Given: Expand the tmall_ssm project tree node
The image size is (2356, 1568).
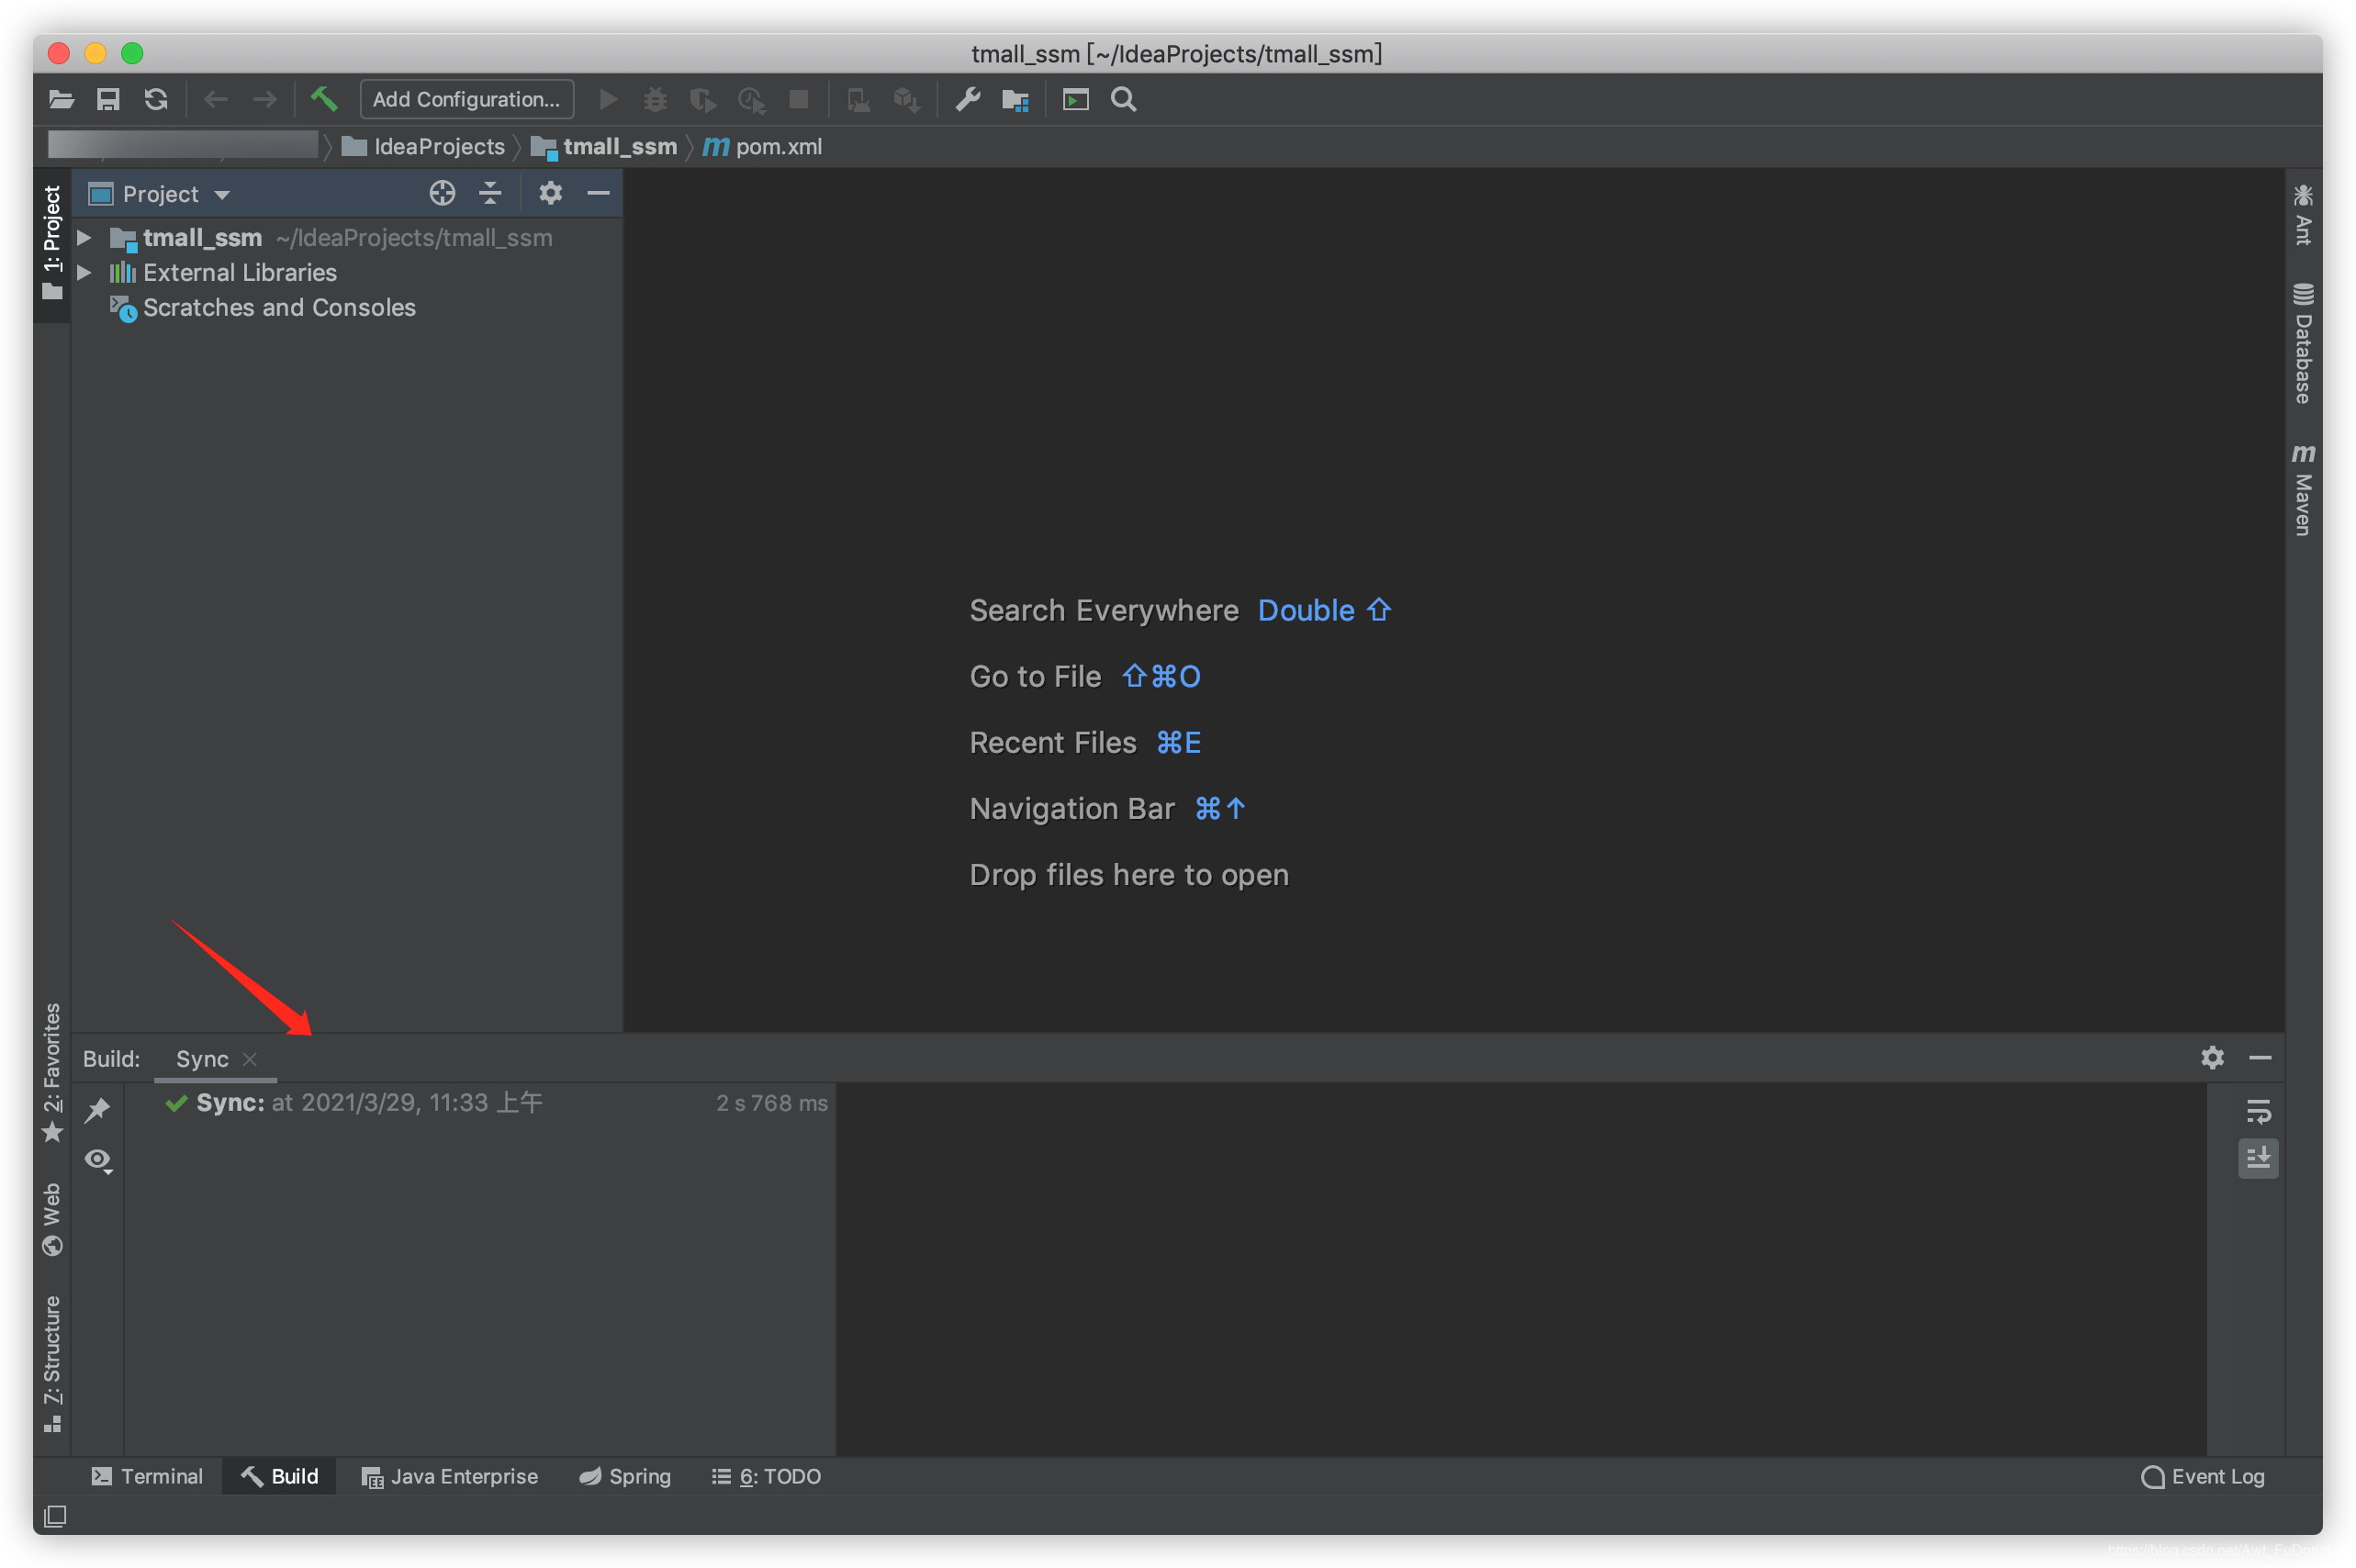Looking at the screenshot, I should click(x=85, y=238).
